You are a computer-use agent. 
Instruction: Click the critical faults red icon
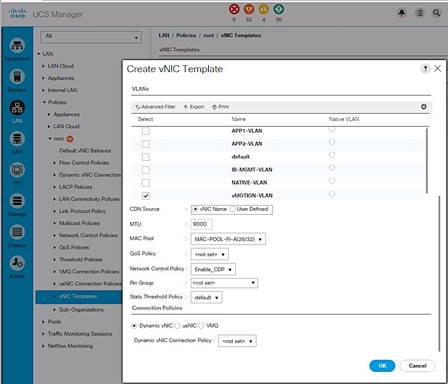(x=234, y=9)
